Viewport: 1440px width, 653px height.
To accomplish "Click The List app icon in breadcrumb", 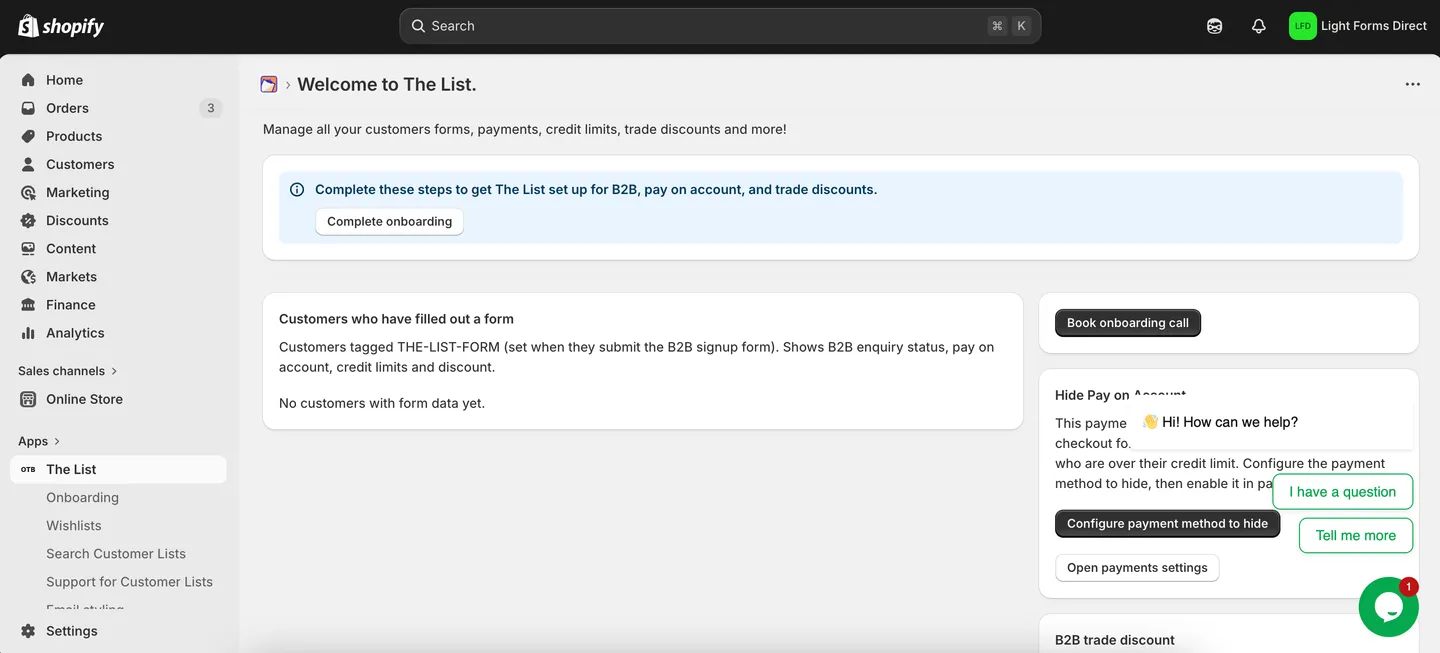I will click(269, 85).
